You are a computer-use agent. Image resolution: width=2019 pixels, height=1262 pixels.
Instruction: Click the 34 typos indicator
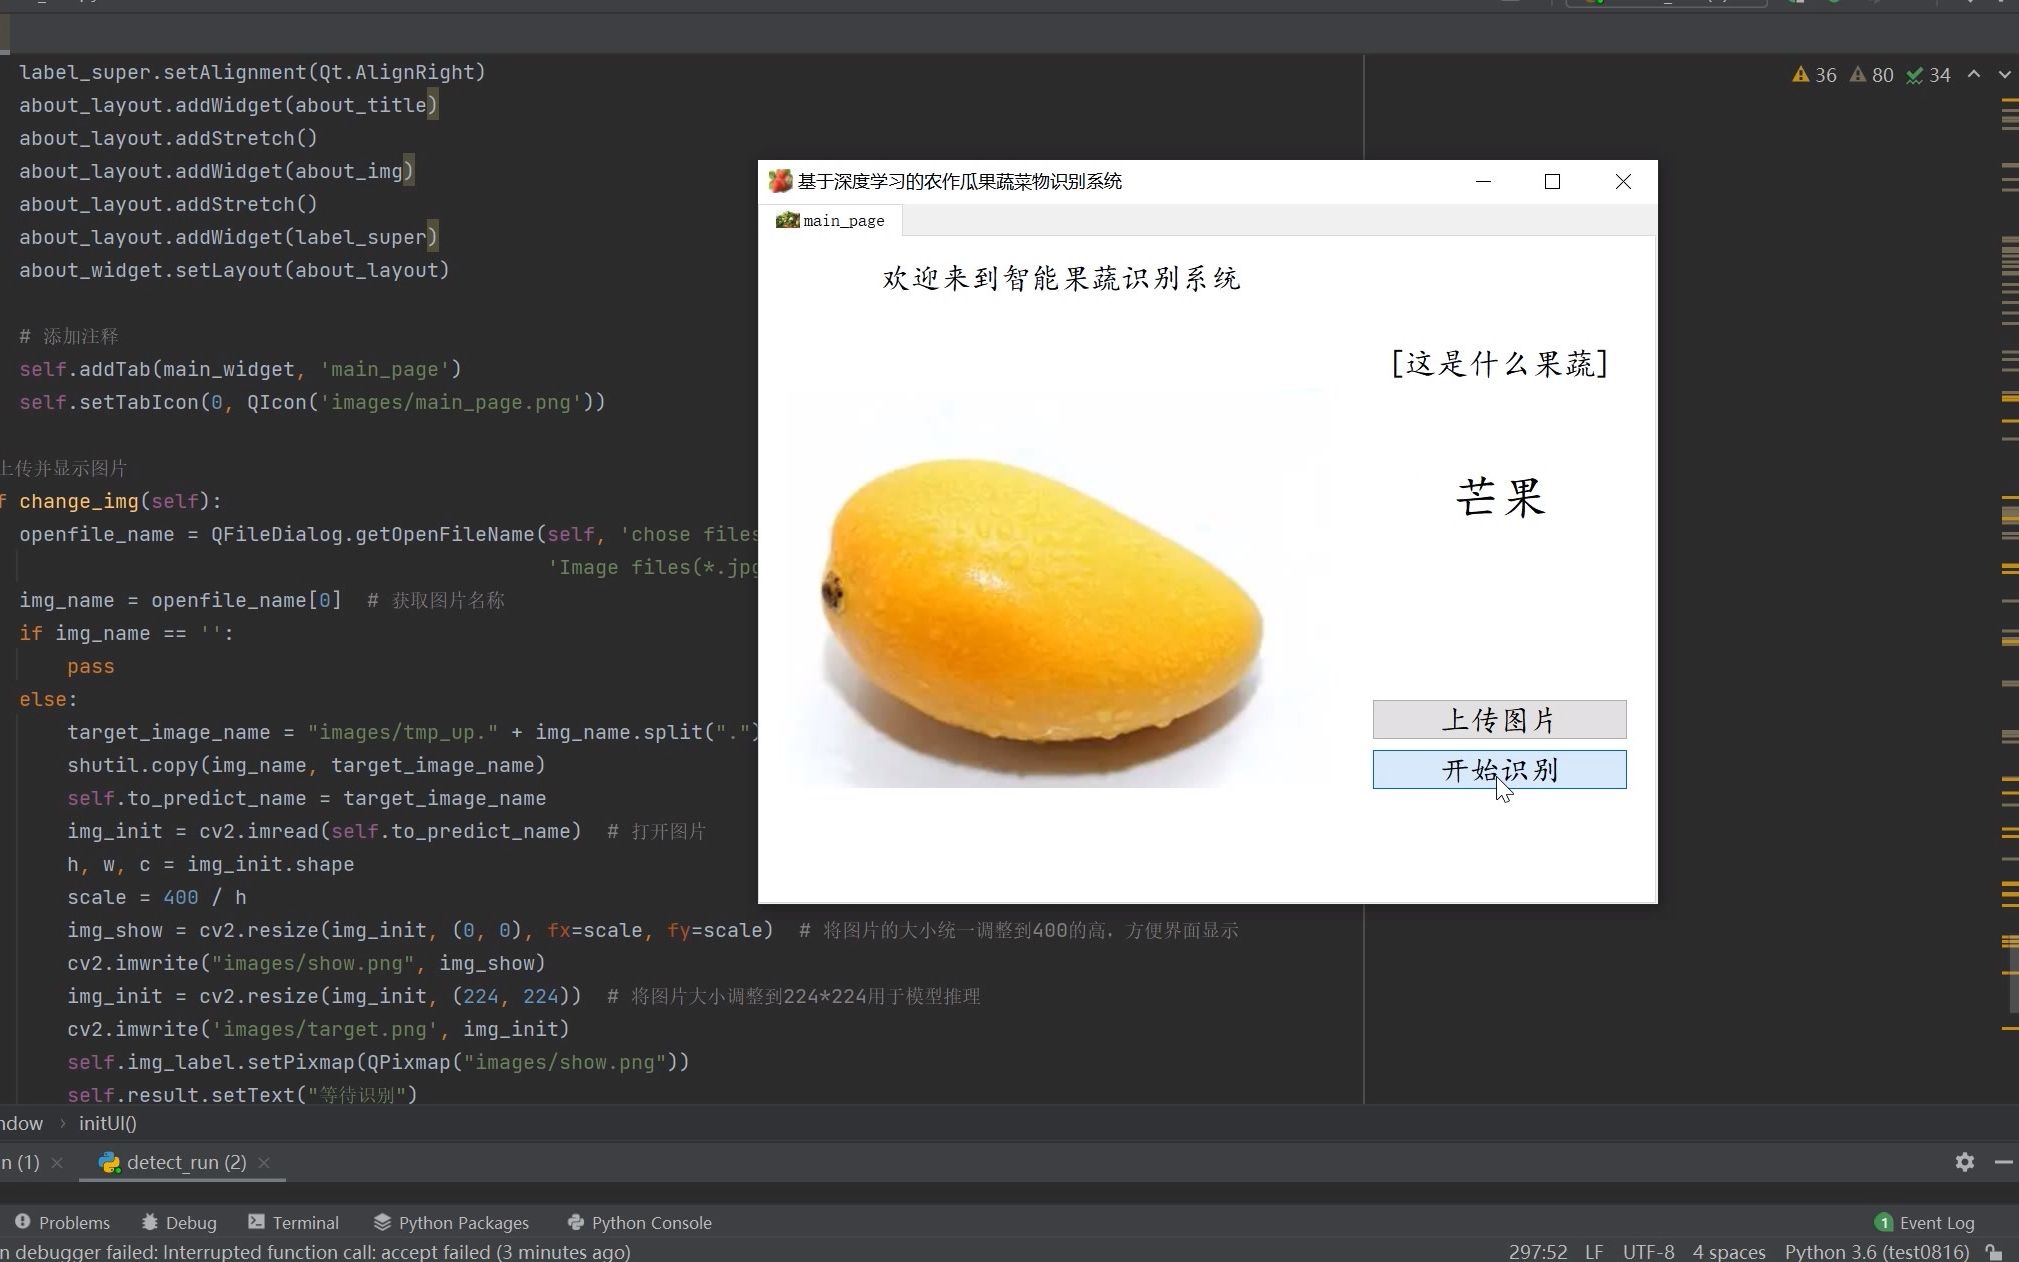pyautogui.click(x=1928, y=75)
